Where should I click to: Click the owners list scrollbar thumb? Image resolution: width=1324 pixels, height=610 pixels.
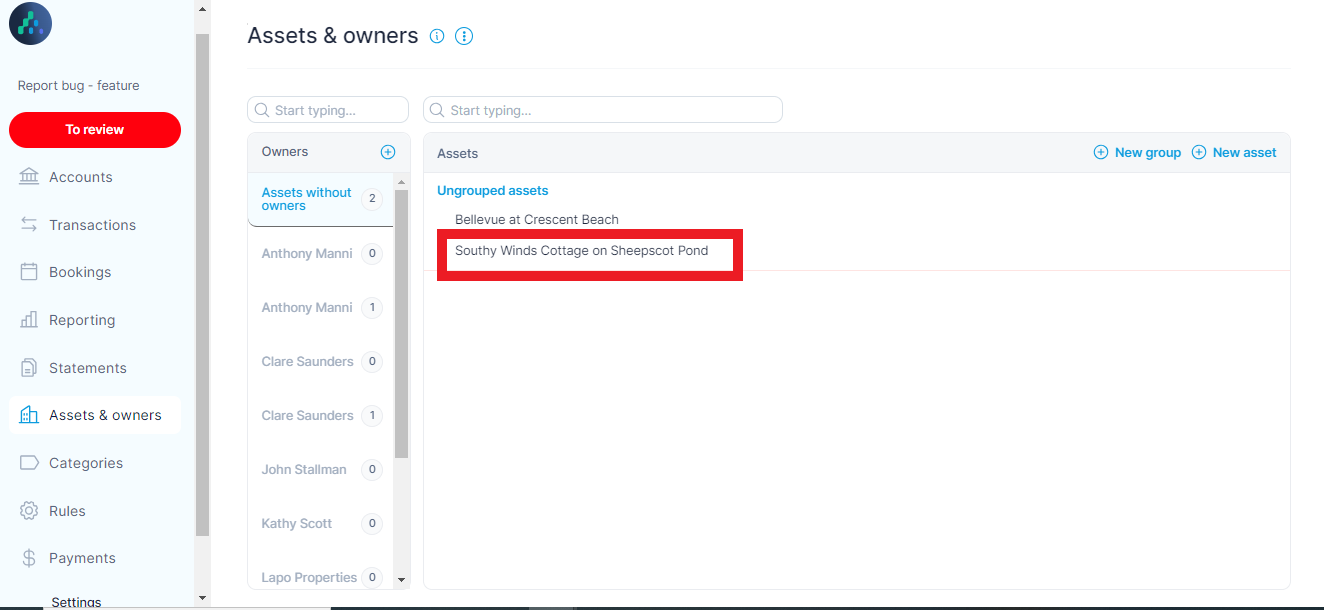(x=402, y=324)
